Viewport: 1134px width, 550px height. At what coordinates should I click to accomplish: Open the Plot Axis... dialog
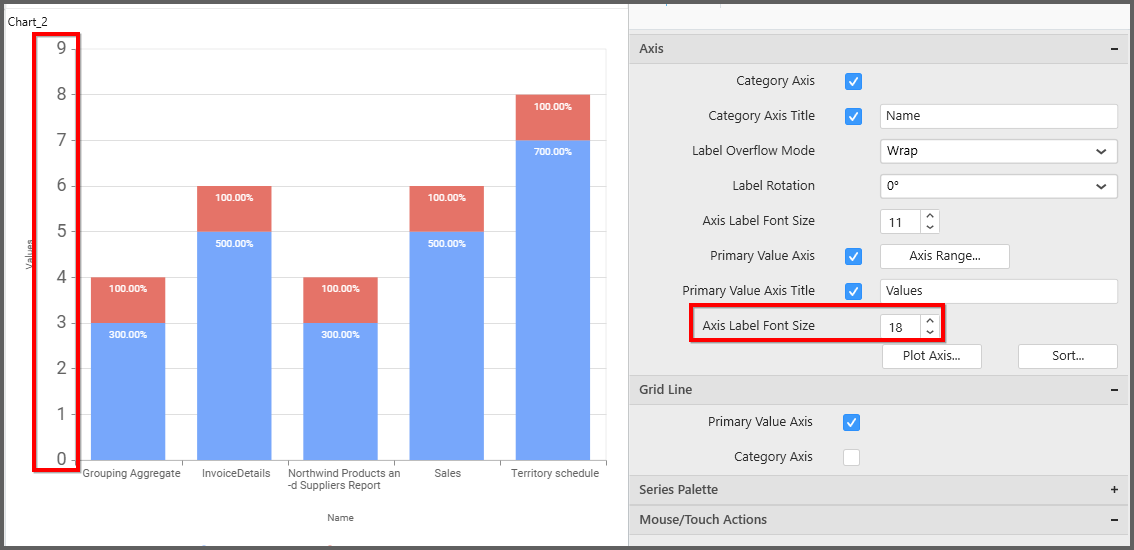coord(932,356)
